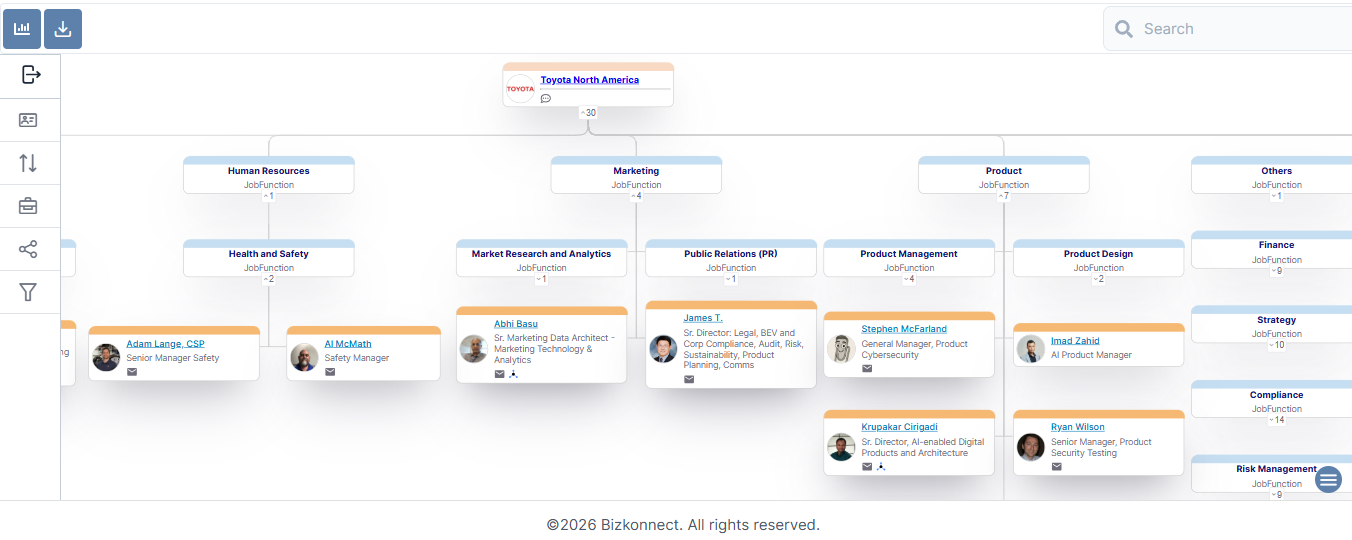
Task: Select the Strategy node title
Action: click(1276, 320)
